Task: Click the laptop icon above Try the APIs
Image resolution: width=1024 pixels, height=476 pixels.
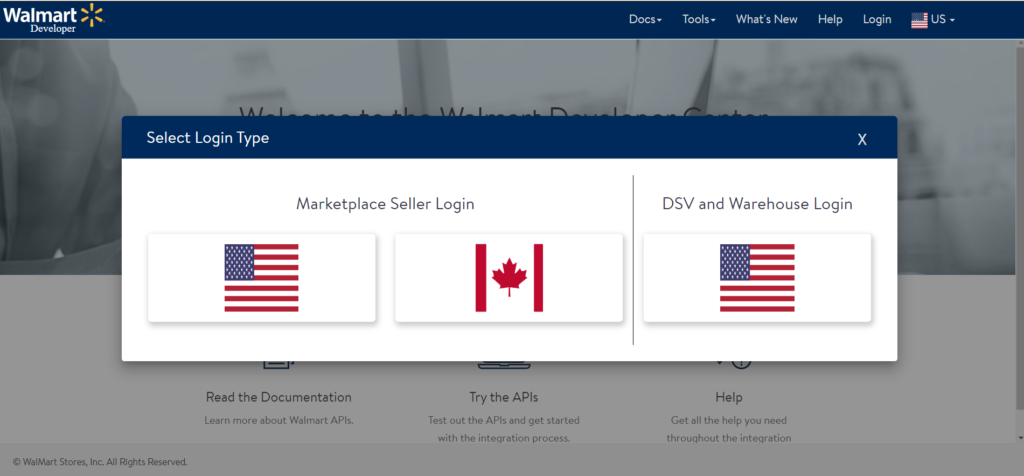Action: coord(504,364)
